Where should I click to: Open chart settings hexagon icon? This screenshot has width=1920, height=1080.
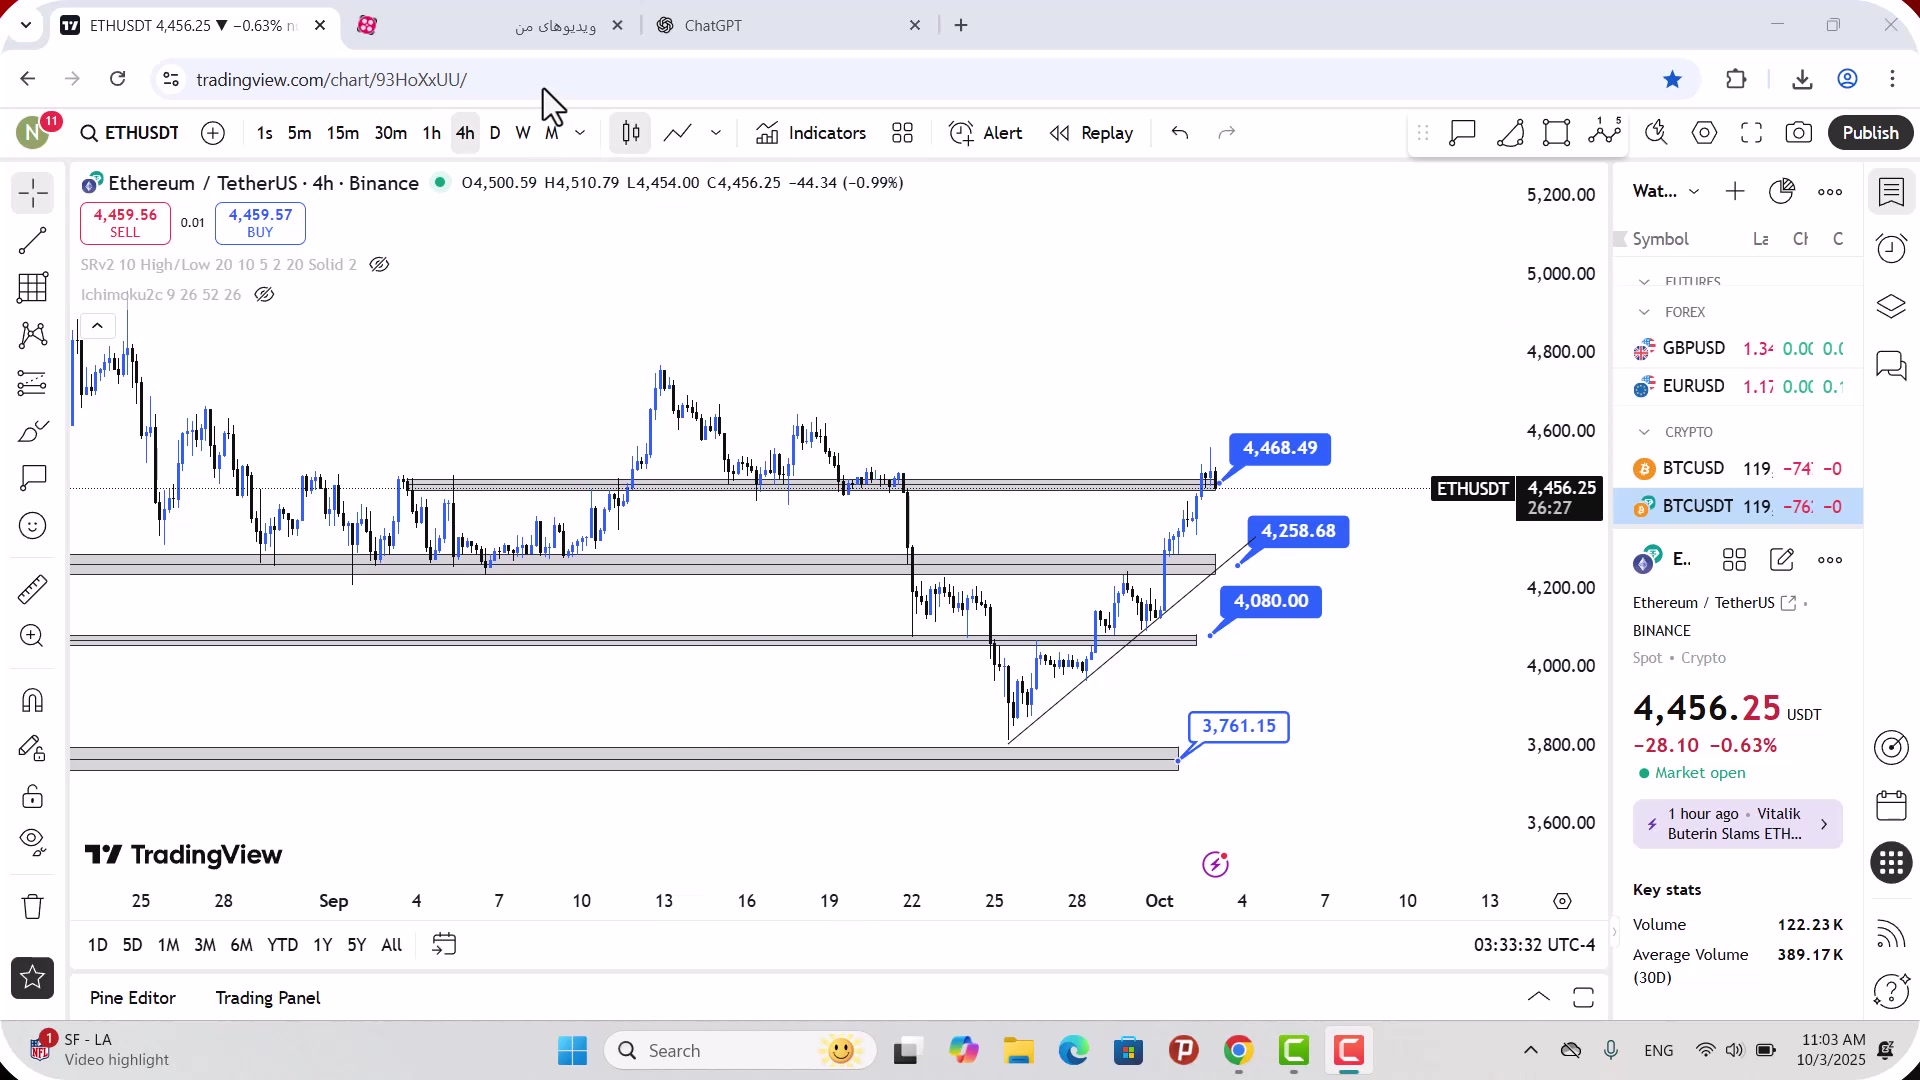[1704, 133]
